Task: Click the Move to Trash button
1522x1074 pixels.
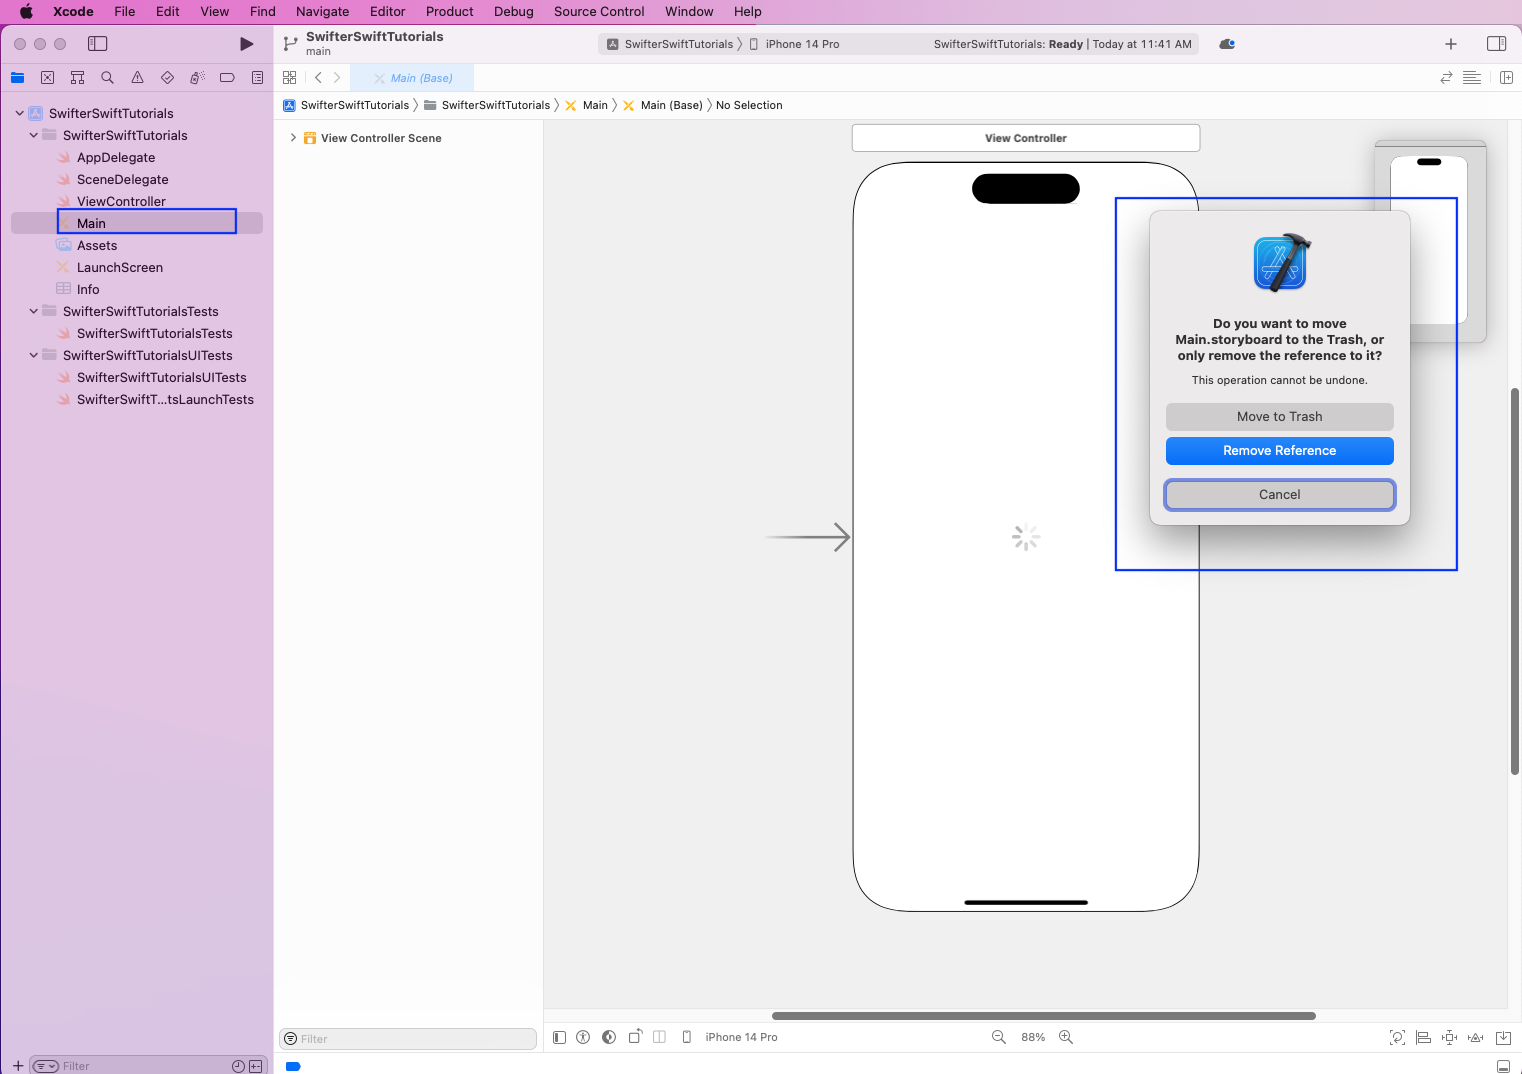Action: [1279, 417]
